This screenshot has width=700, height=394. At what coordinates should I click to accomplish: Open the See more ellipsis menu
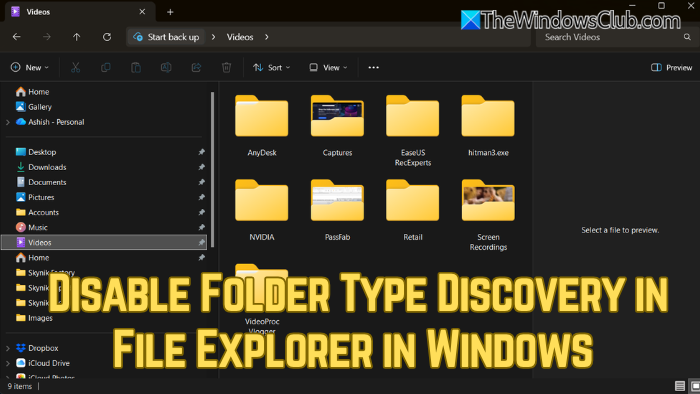tap(373, 67)
